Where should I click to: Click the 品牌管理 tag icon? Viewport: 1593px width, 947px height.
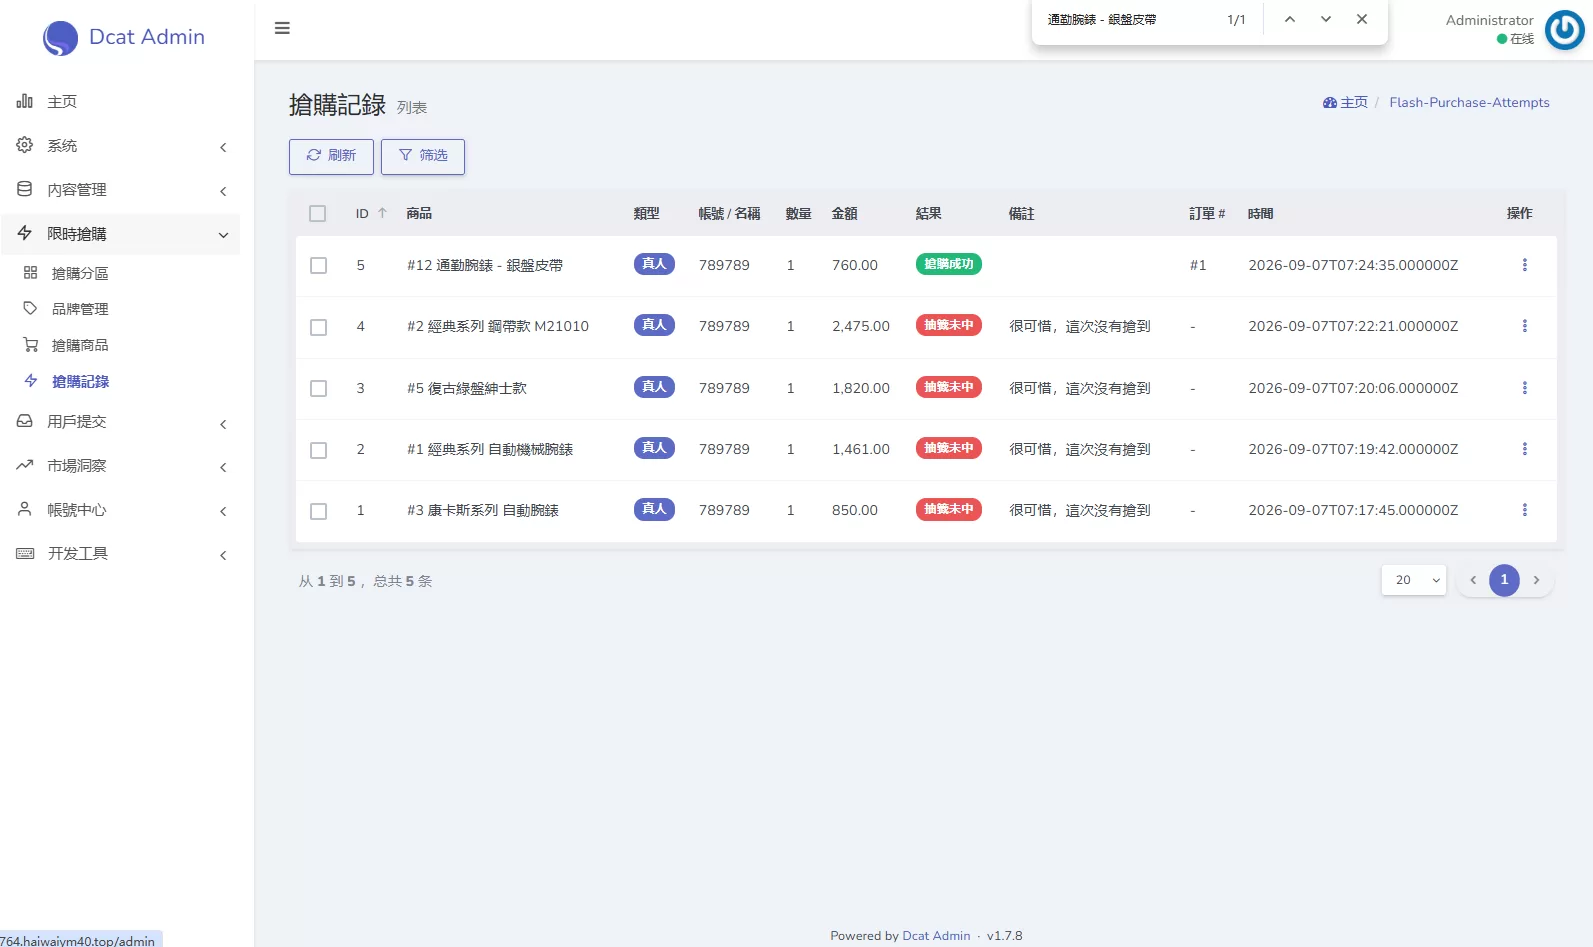pyautogui.click(x=30, y=309)
